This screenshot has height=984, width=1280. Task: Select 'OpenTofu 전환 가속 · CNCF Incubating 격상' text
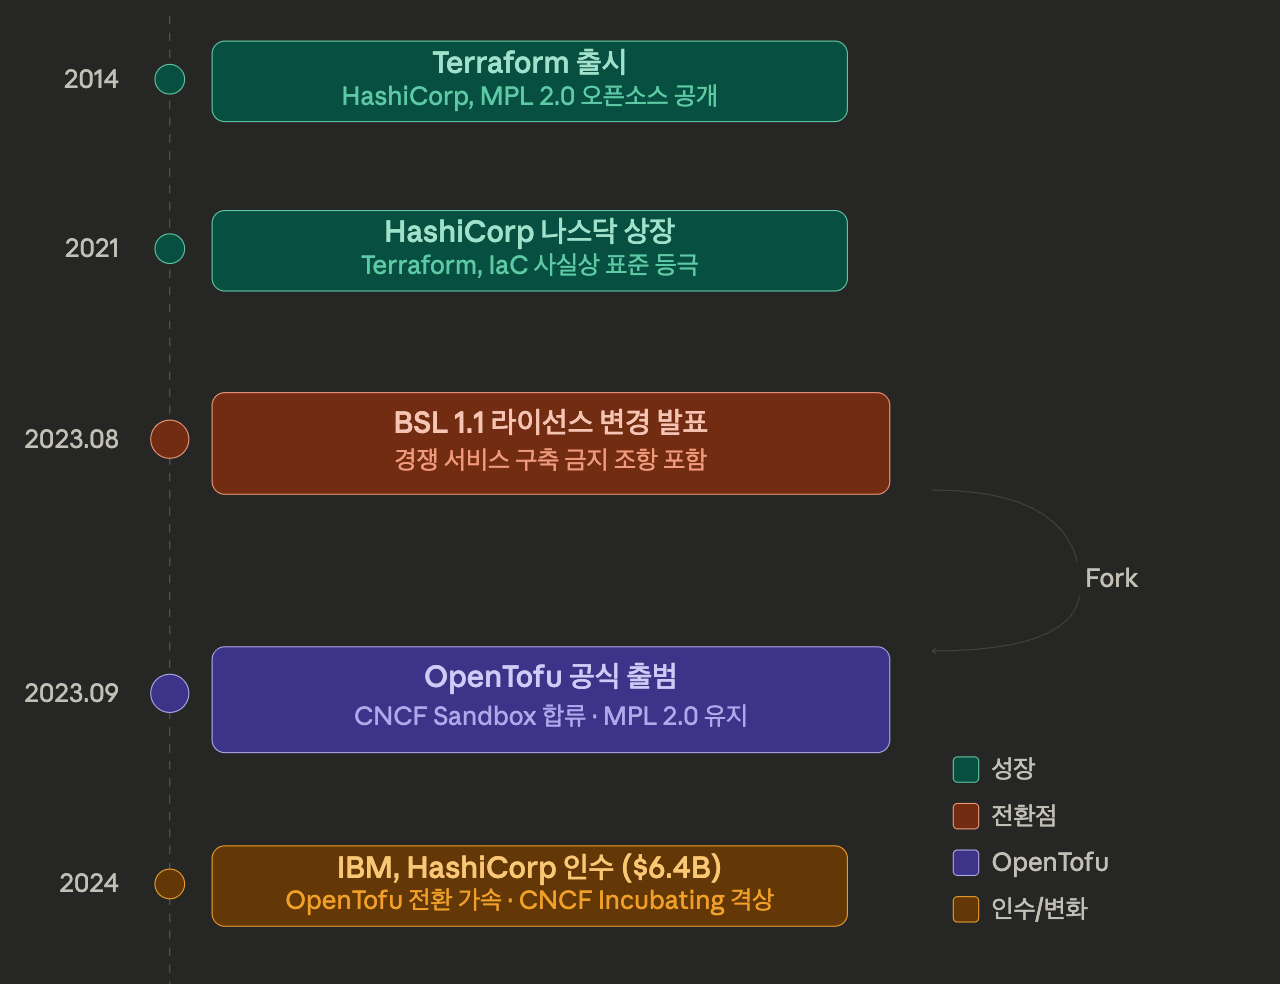click(x=530, y=900)
